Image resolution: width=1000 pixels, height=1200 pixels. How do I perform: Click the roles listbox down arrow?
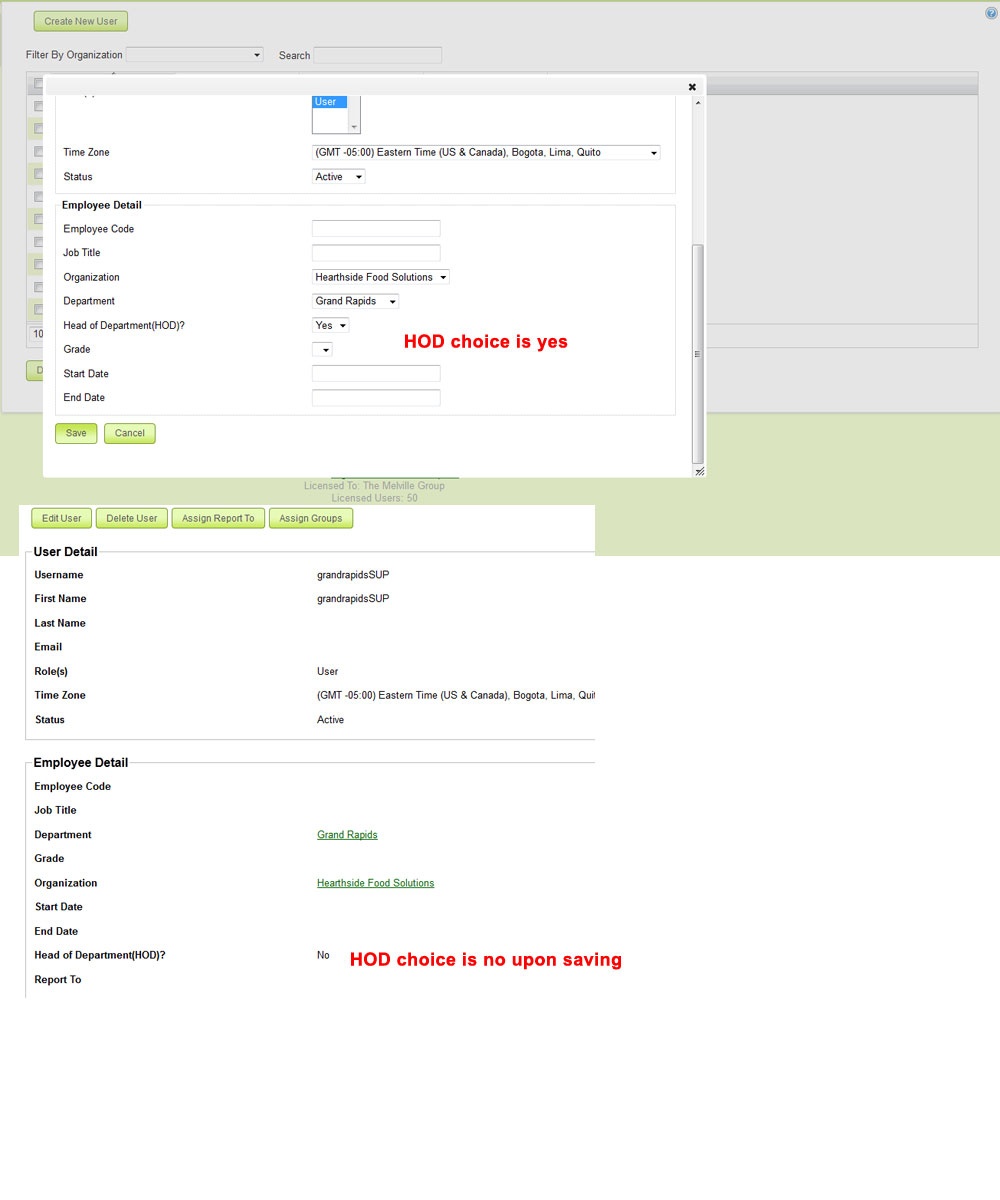pyautogui.click(x=354, y=127)
